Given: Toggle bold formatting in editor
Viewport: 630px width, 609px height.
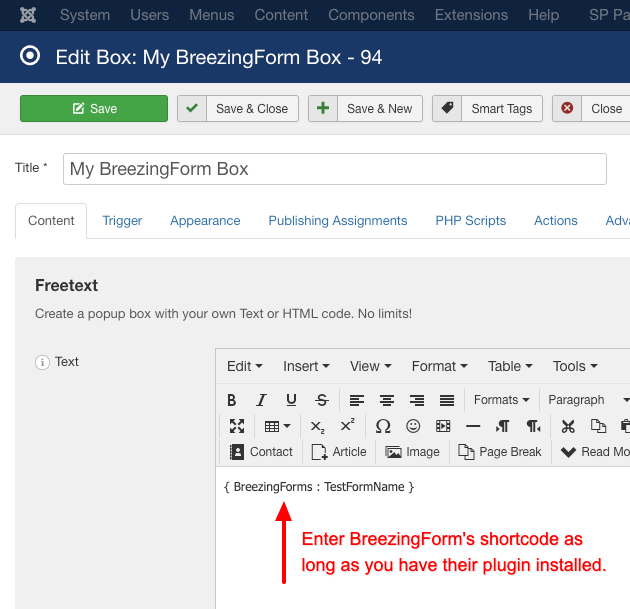Looking at the screenshot, I should (232, 400).
